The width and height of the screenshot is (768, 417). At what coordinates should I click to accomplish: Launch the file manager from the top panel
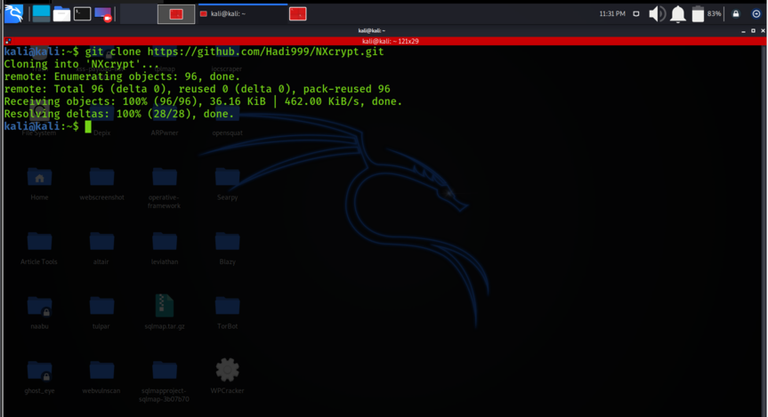coord(62,14)
